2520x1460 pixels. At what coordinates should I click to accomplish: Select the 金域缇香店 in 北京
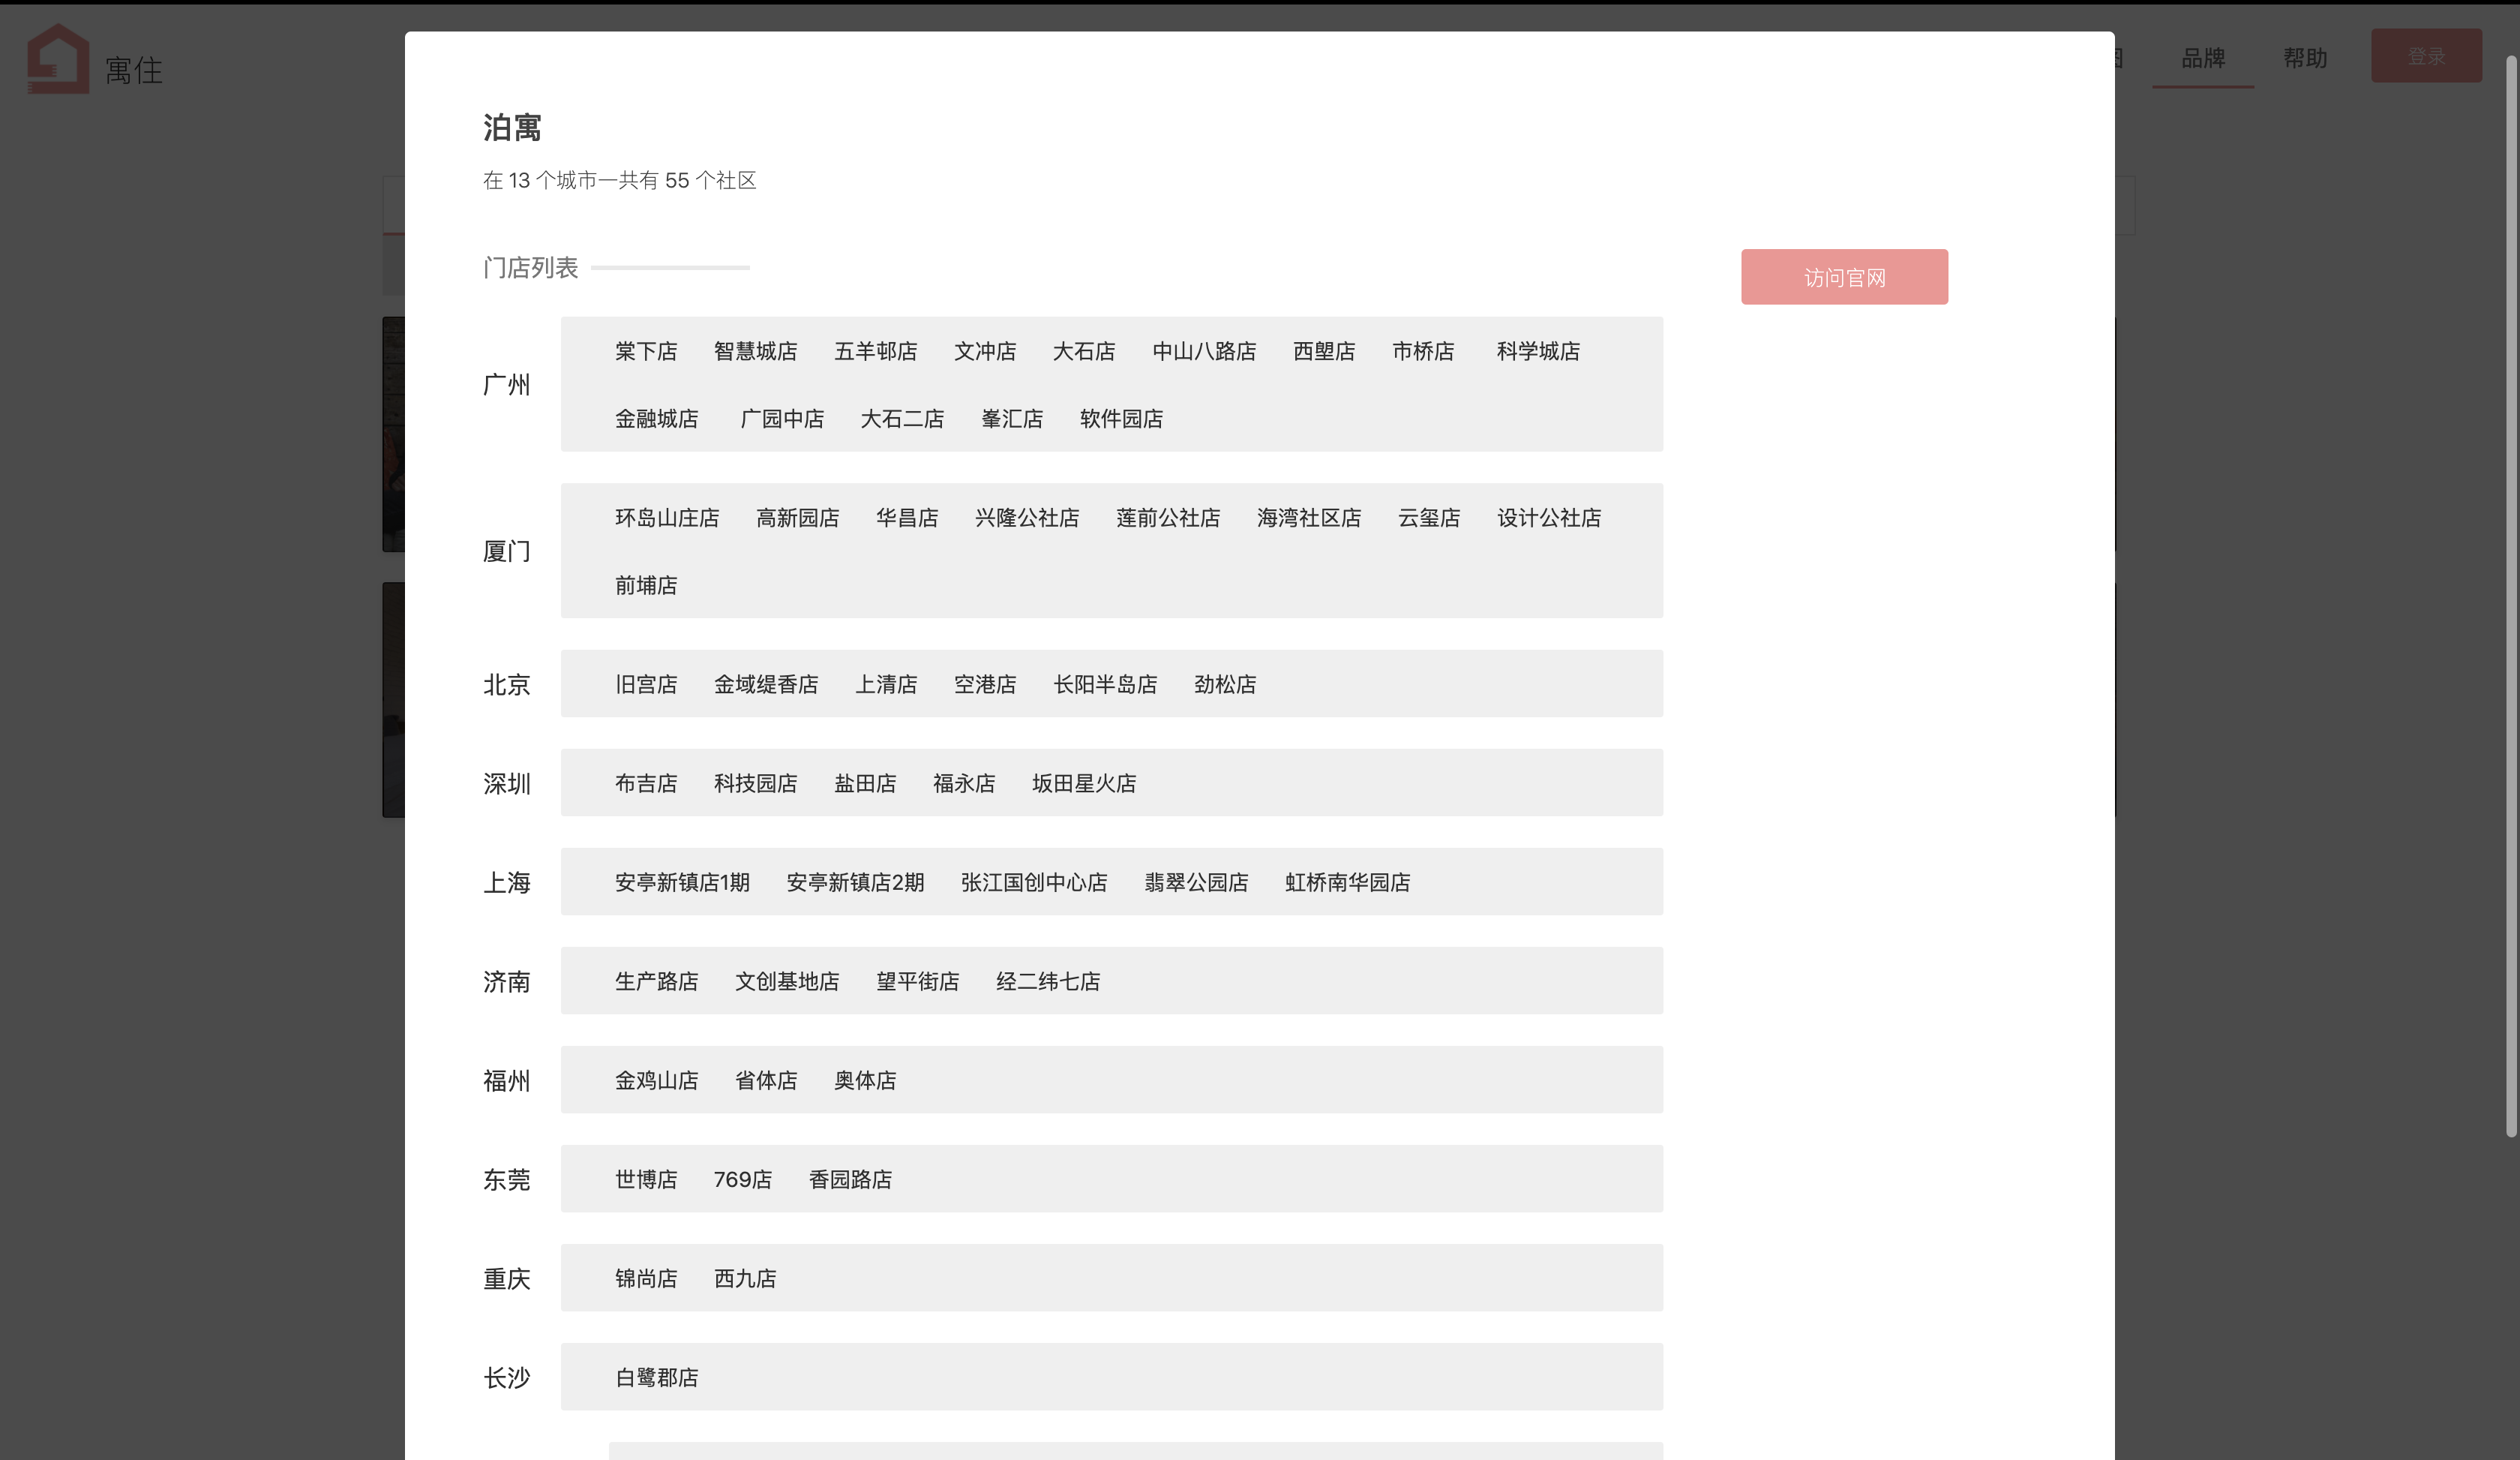pyautogui.click(x=765, y=684)
